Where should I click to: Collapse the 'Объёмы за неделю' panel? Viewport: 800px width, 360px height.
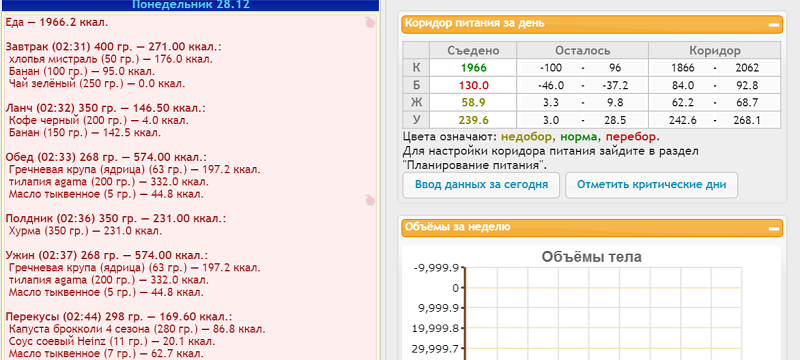coord(774,228)
